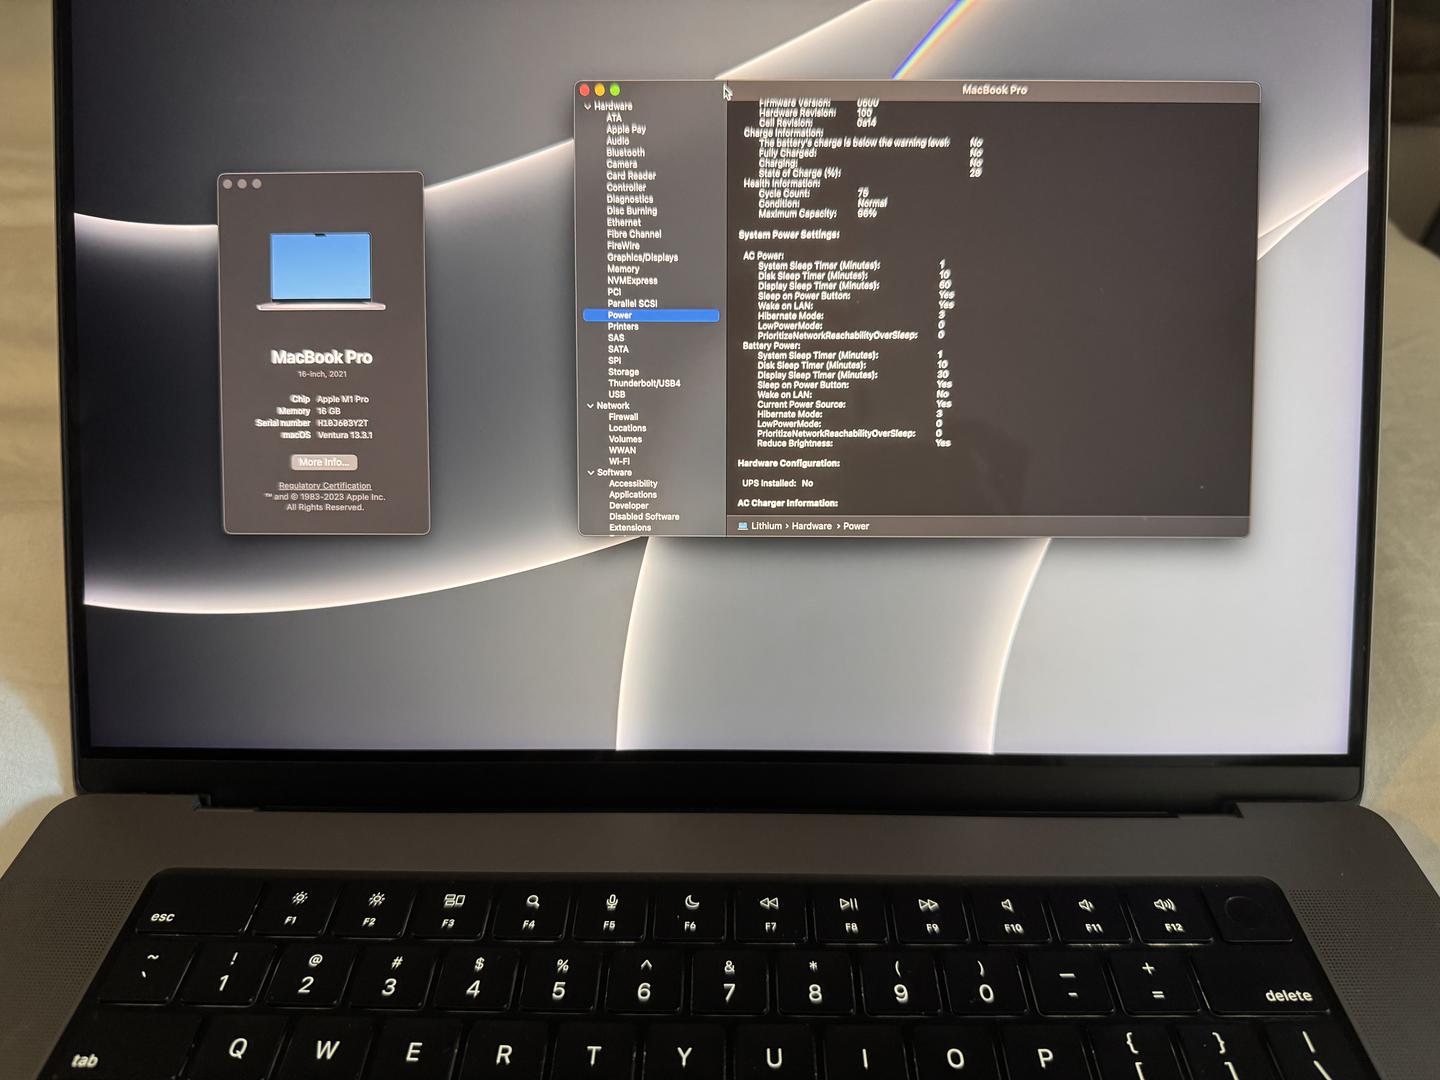1440x1080 pixels.
Task: Collapse the Hardware section in the sidebar
Action: (x=588, y=106)
